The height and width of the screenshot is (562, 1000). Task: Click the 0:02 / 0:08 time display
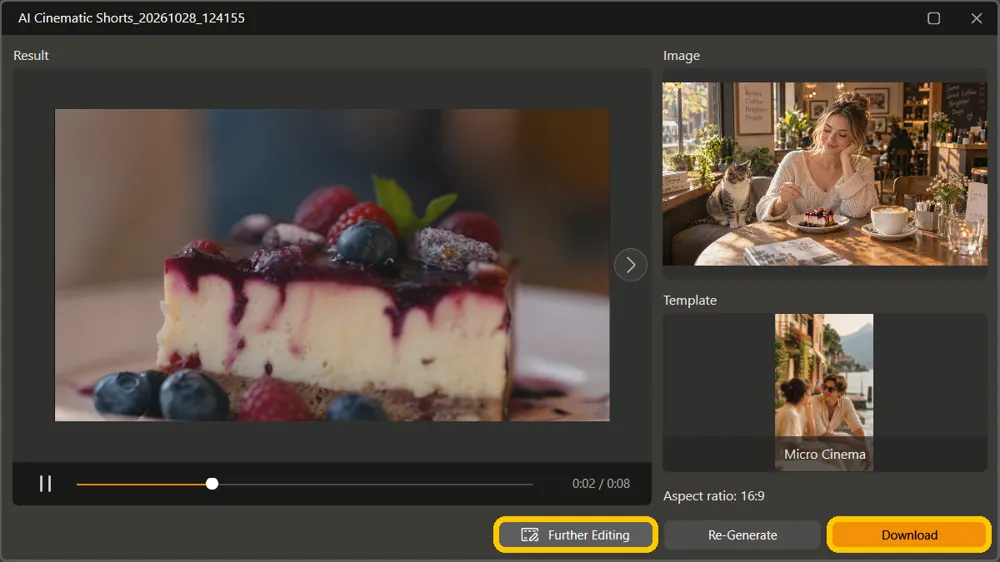point(601,484)
